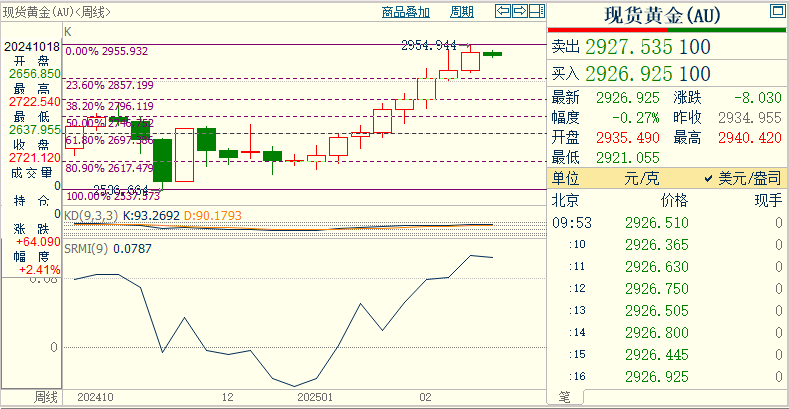Click the 涨跌 value +64.090

point(38,242)
